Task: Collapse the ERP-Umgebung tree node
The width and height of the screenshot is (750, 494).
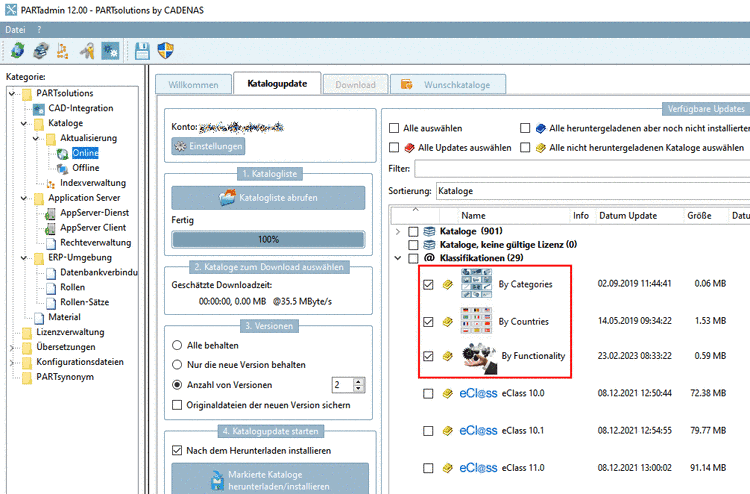Action: point(24,258)
